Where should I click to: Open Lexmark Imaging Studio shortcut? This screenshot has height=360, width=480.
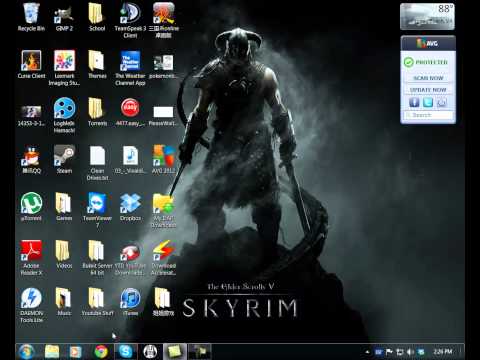click(64, 68)
